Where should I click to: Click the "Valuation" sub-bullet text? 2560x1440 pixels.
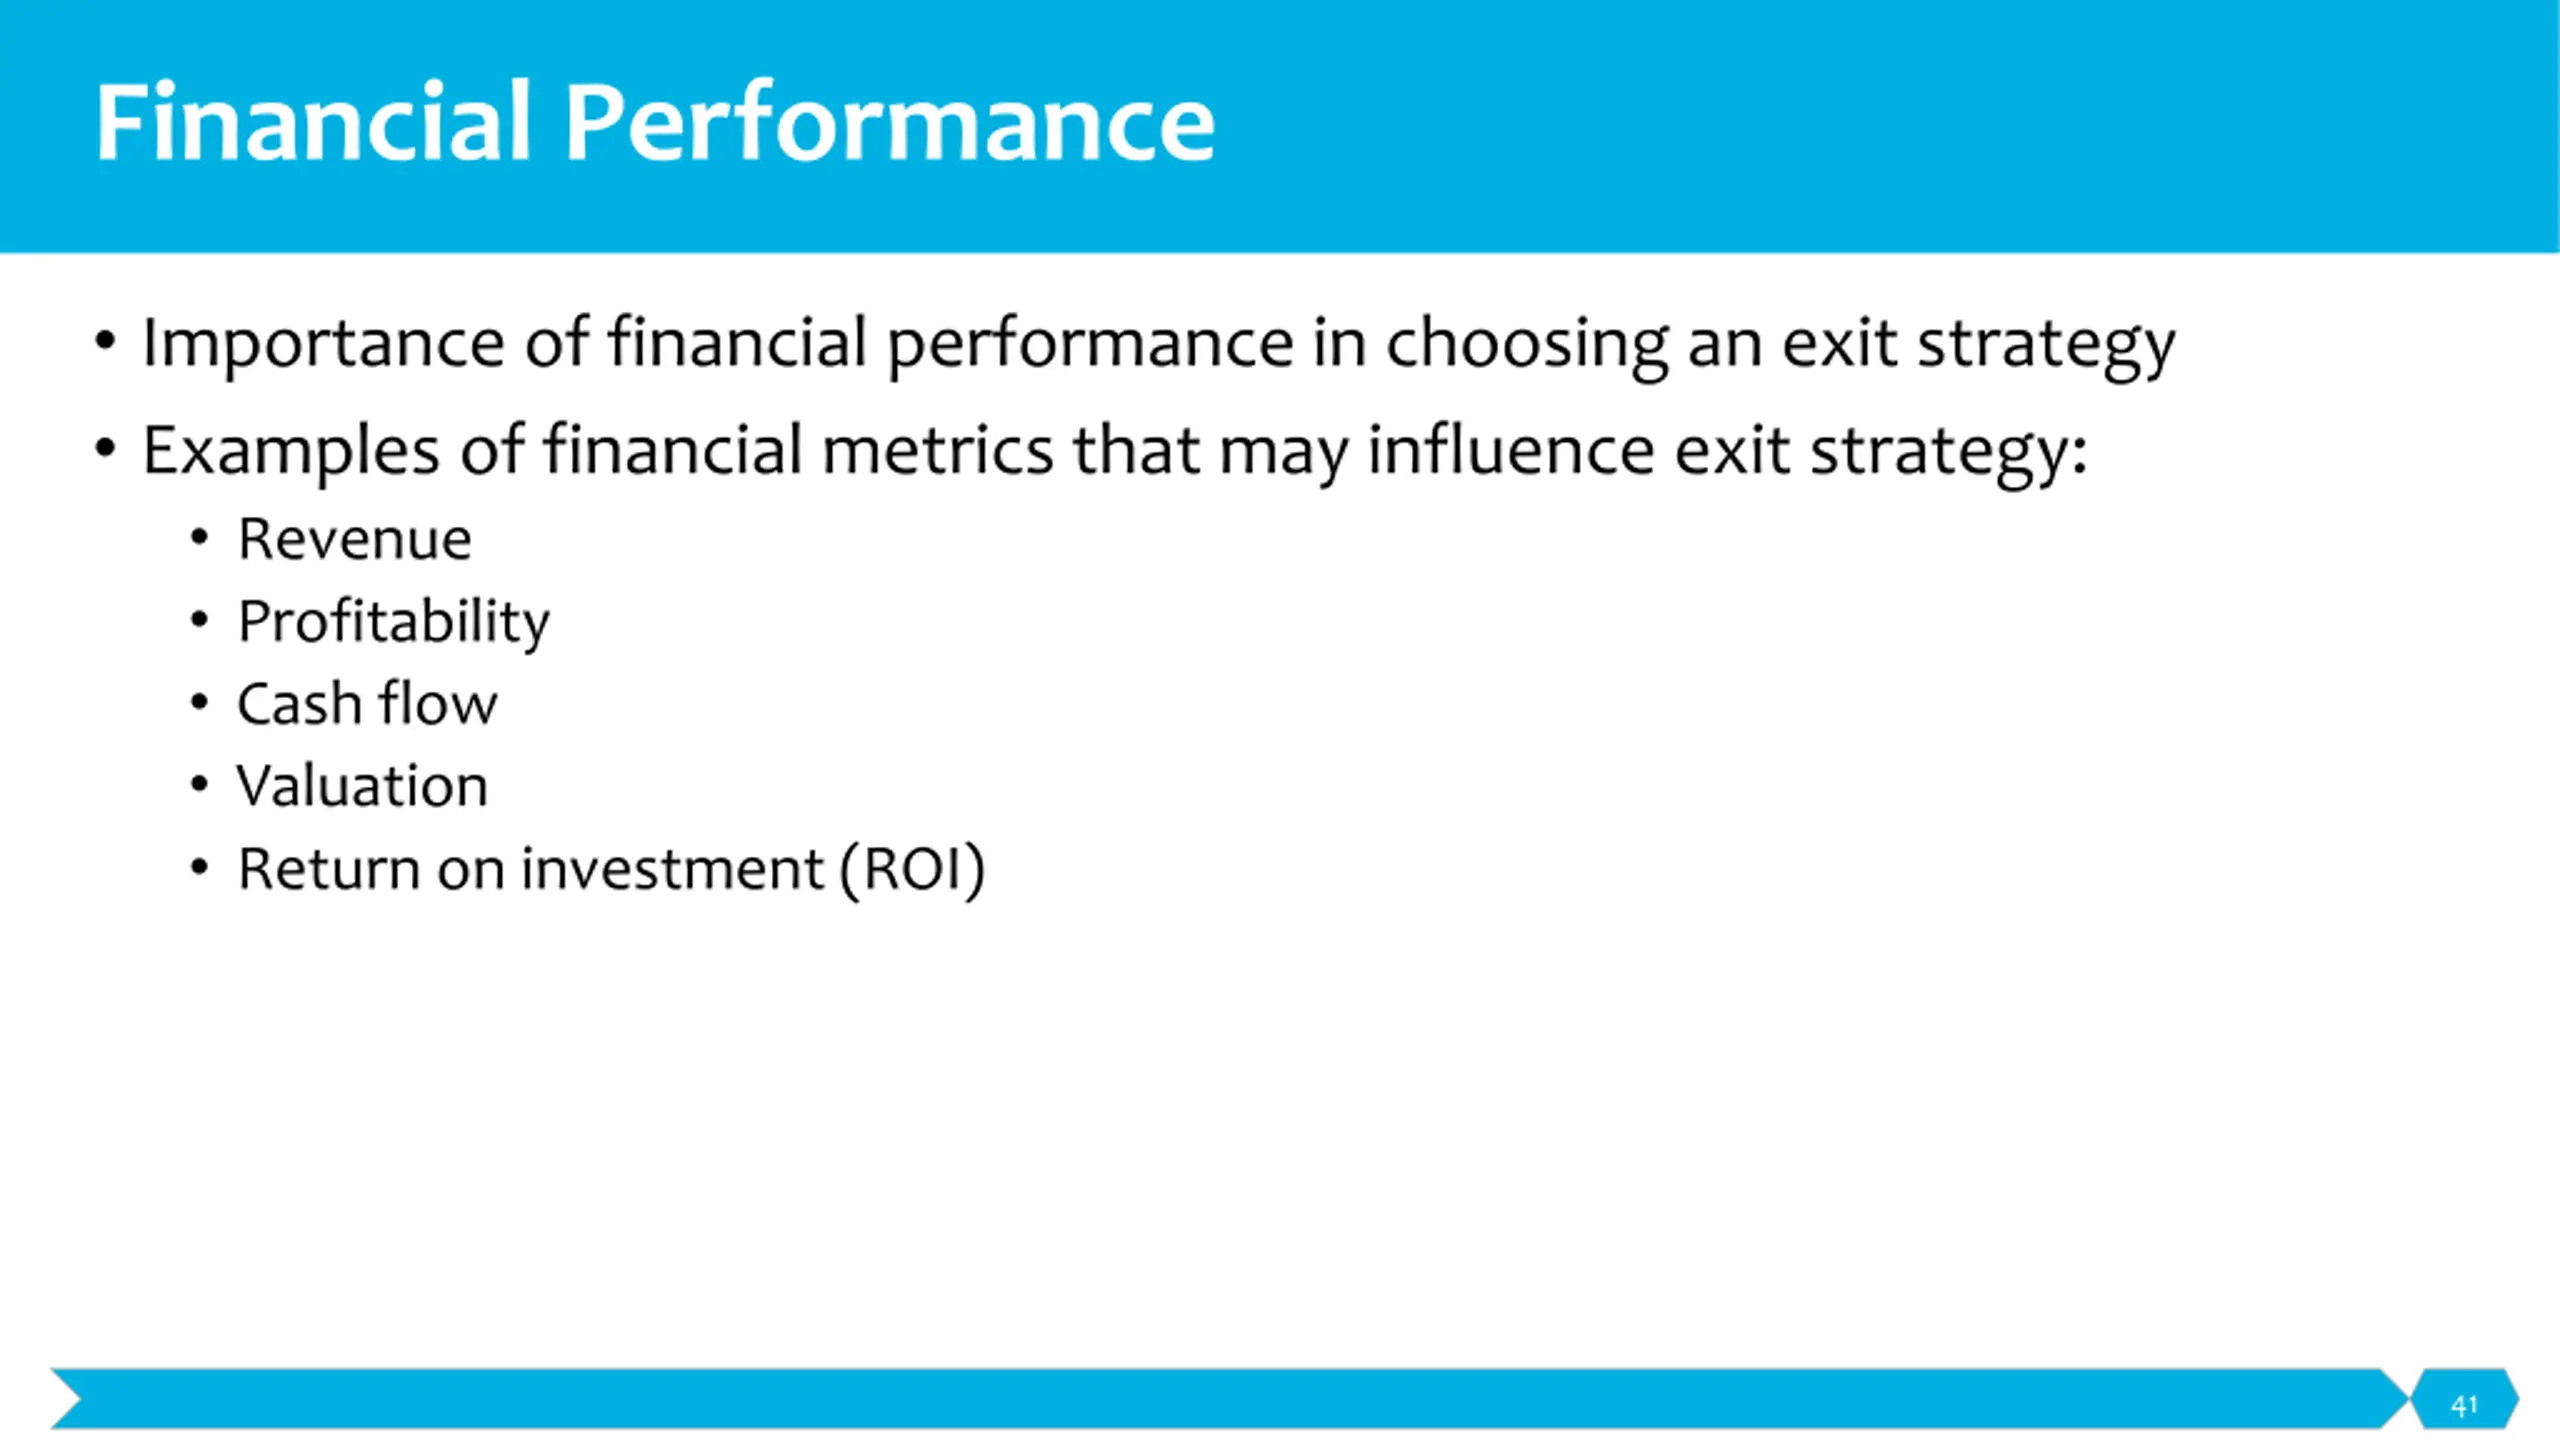coord(362,786)
